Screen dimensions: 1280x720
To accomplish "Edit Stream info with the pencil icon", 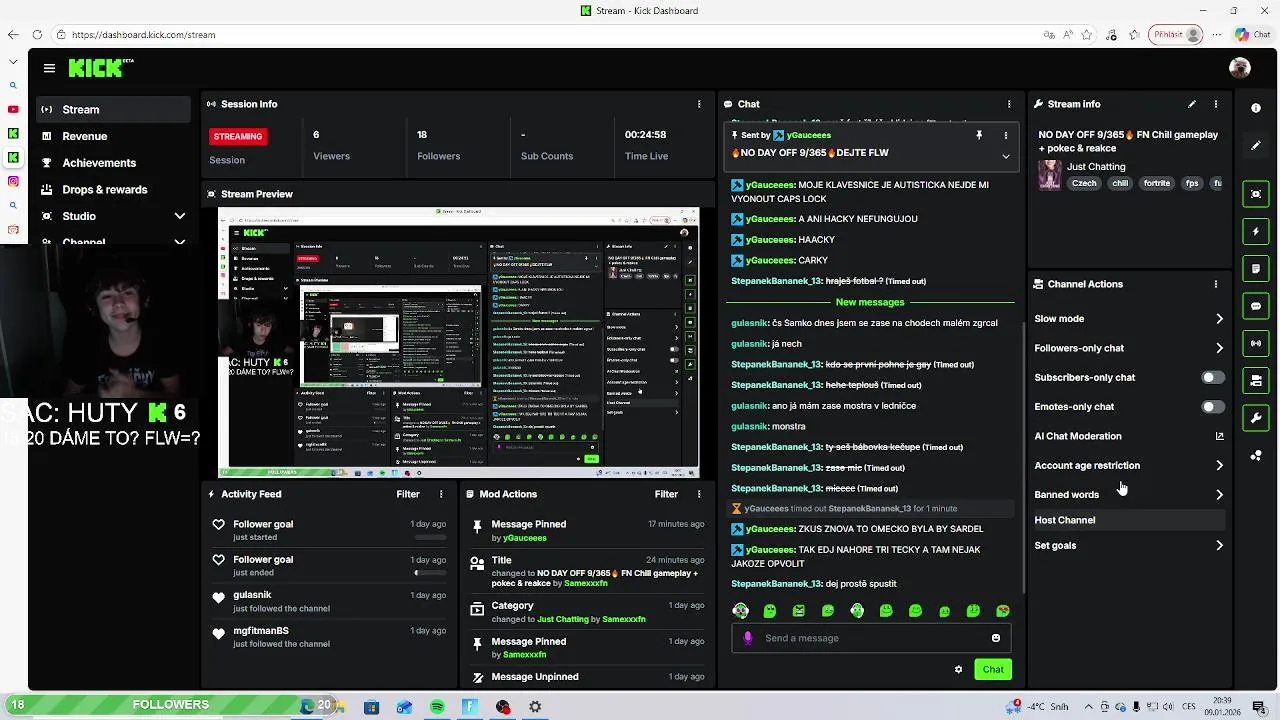I will click(x=1192, y=104).
